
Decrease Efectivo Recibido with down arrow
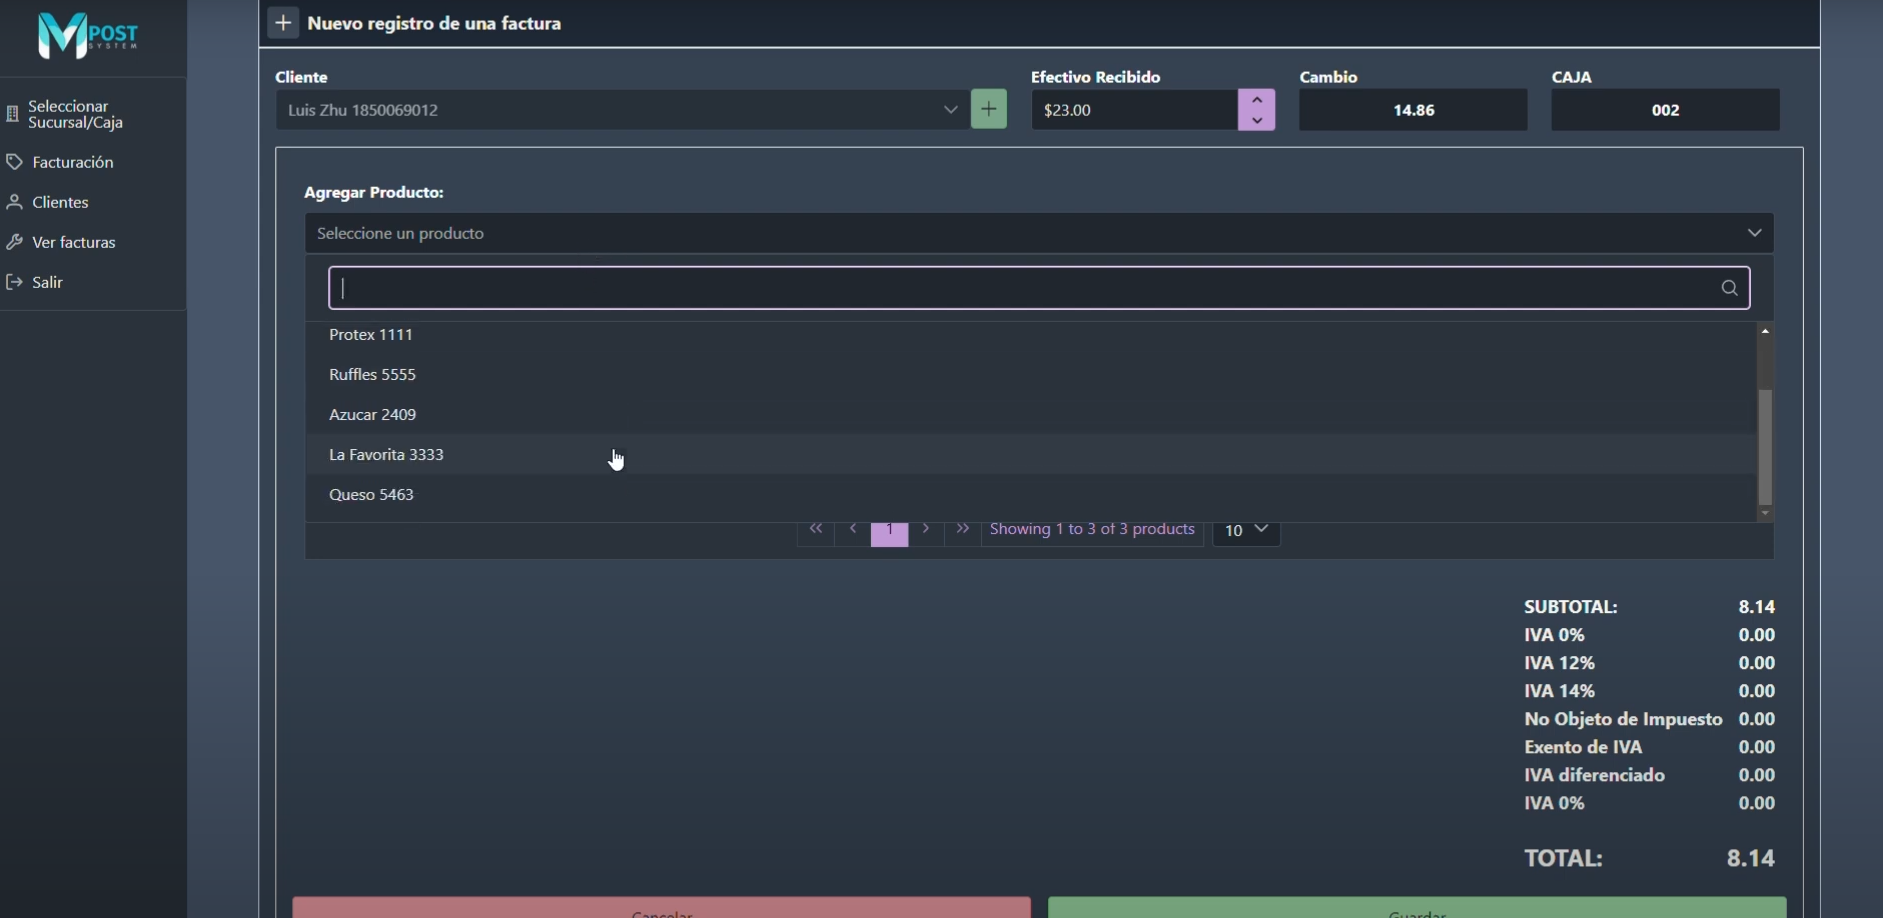(x=1257, y=120)
